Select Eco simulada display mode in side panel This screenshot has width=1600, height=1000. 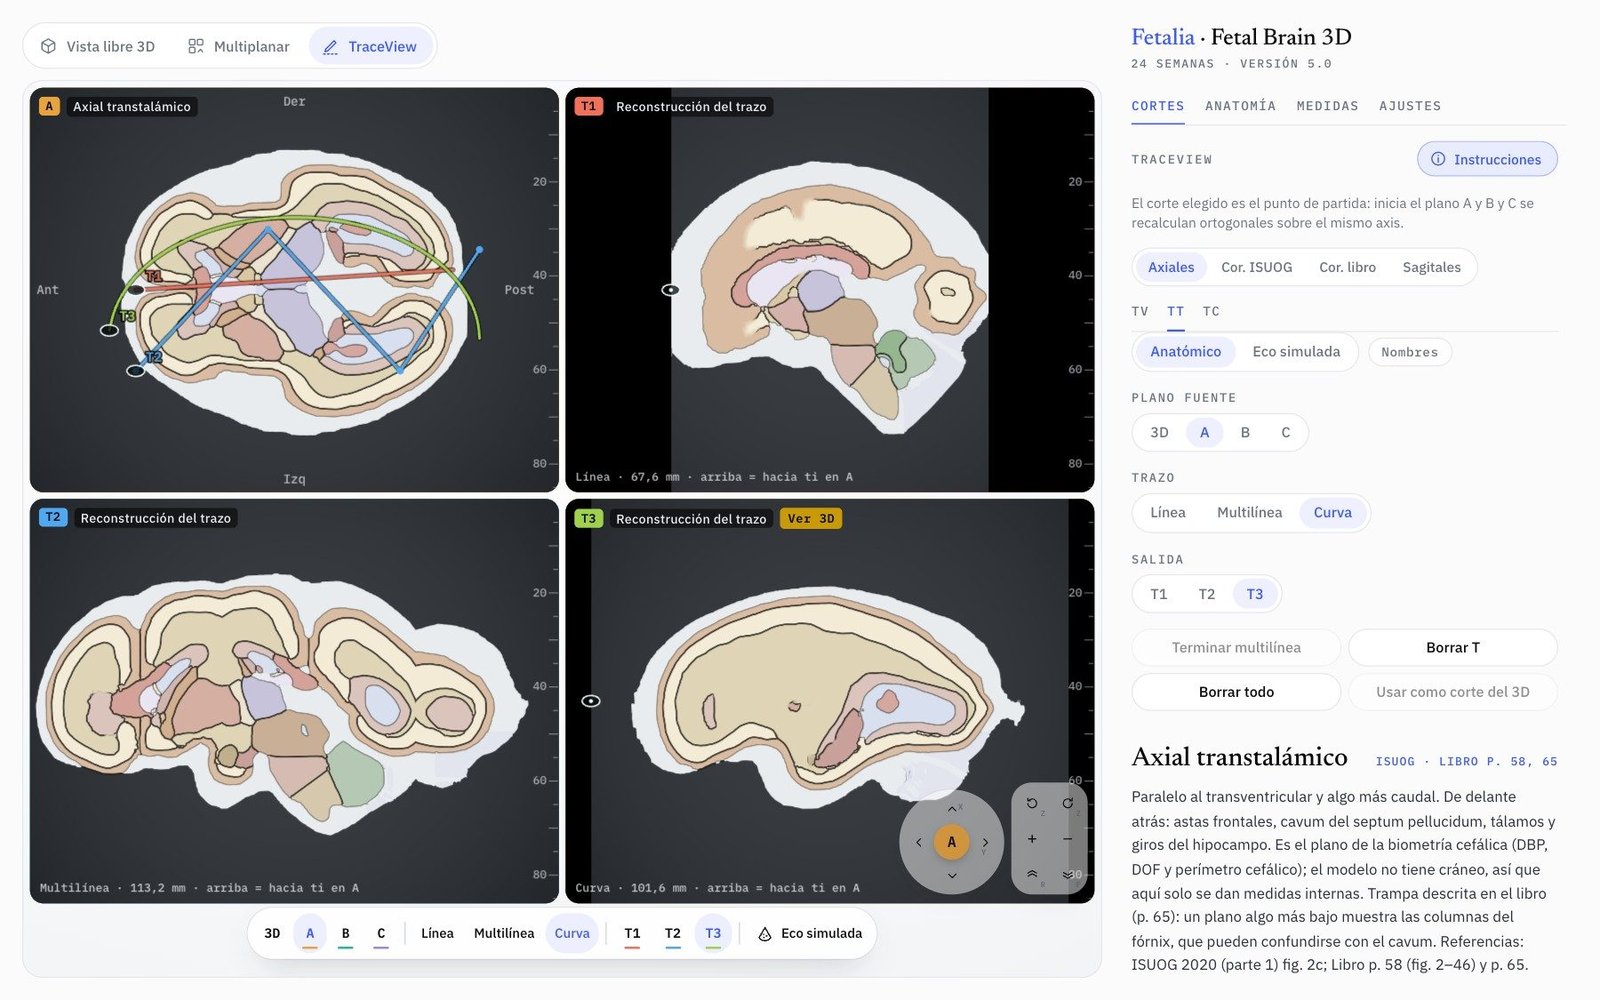[1296, 351]
